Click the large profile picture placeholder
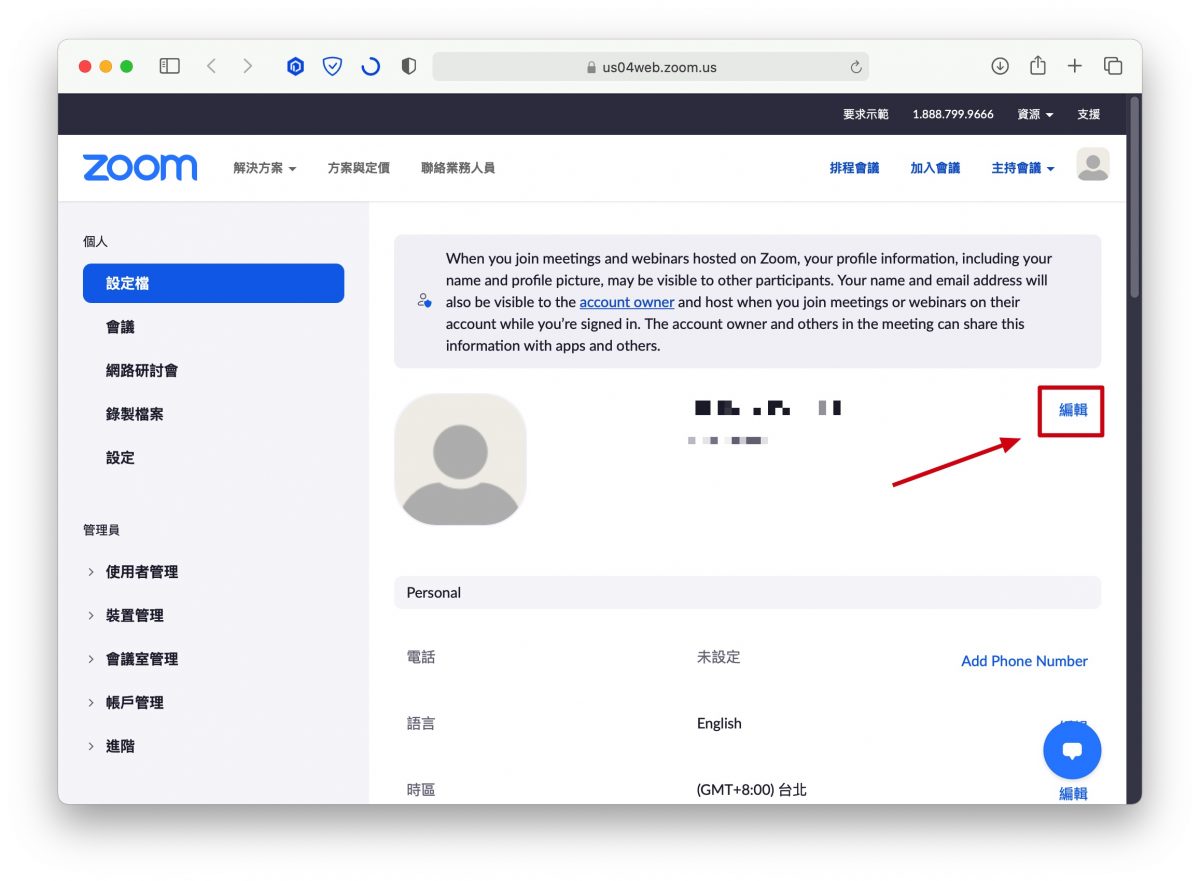 (x=460, y=459)
